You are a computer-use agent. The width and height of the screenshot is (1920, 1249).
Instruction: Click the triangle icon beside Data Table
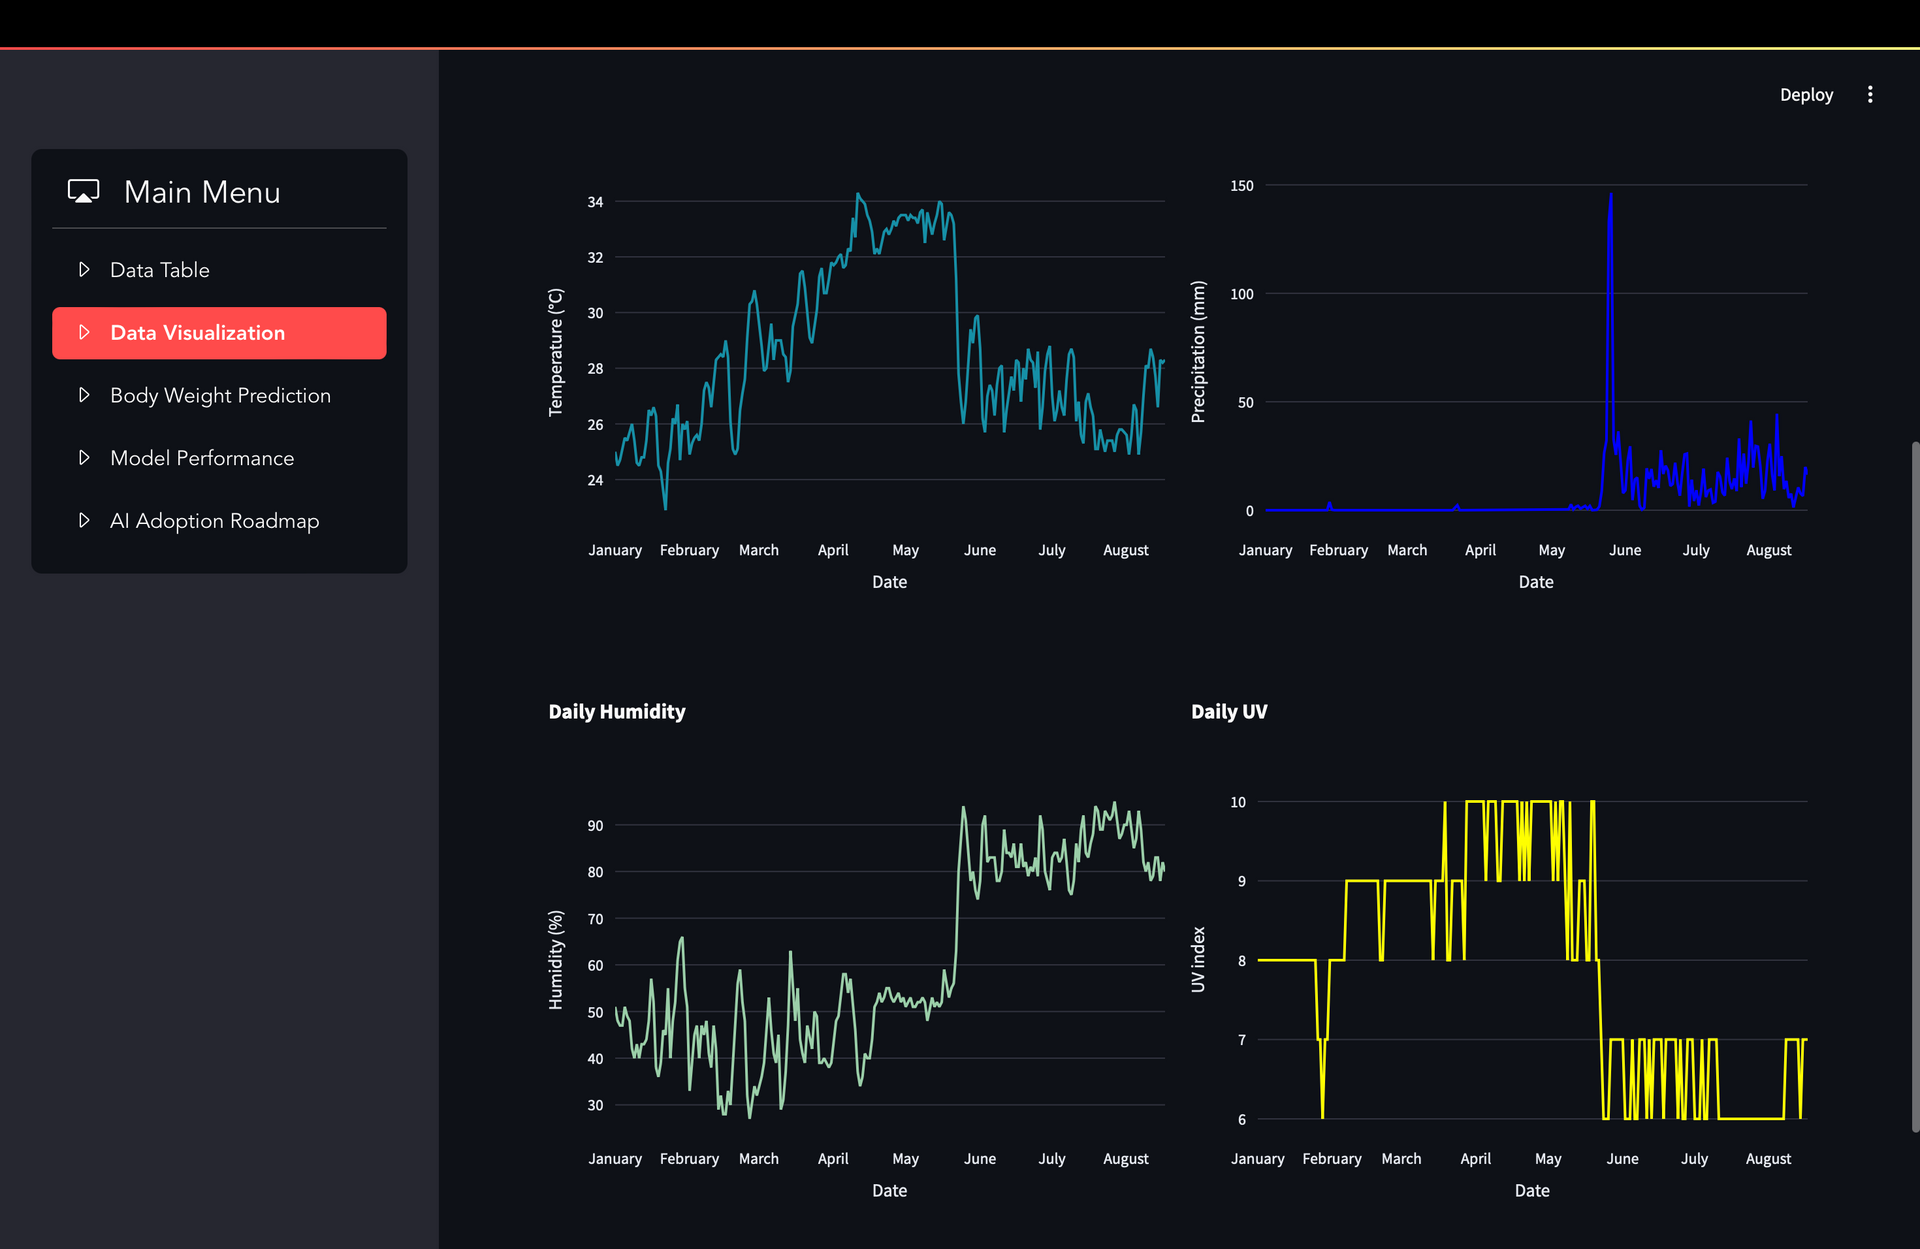pos(84,270)
